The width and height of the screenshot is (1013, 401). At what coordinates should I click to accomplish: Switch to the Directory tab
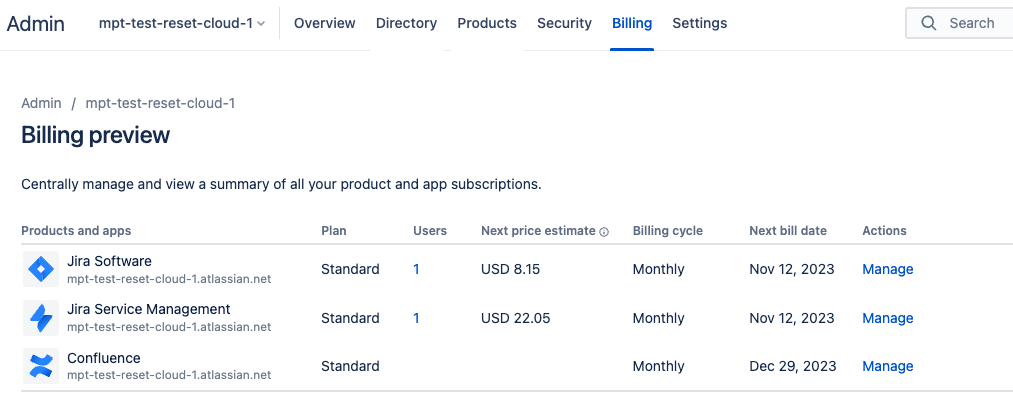pos(406,23)
